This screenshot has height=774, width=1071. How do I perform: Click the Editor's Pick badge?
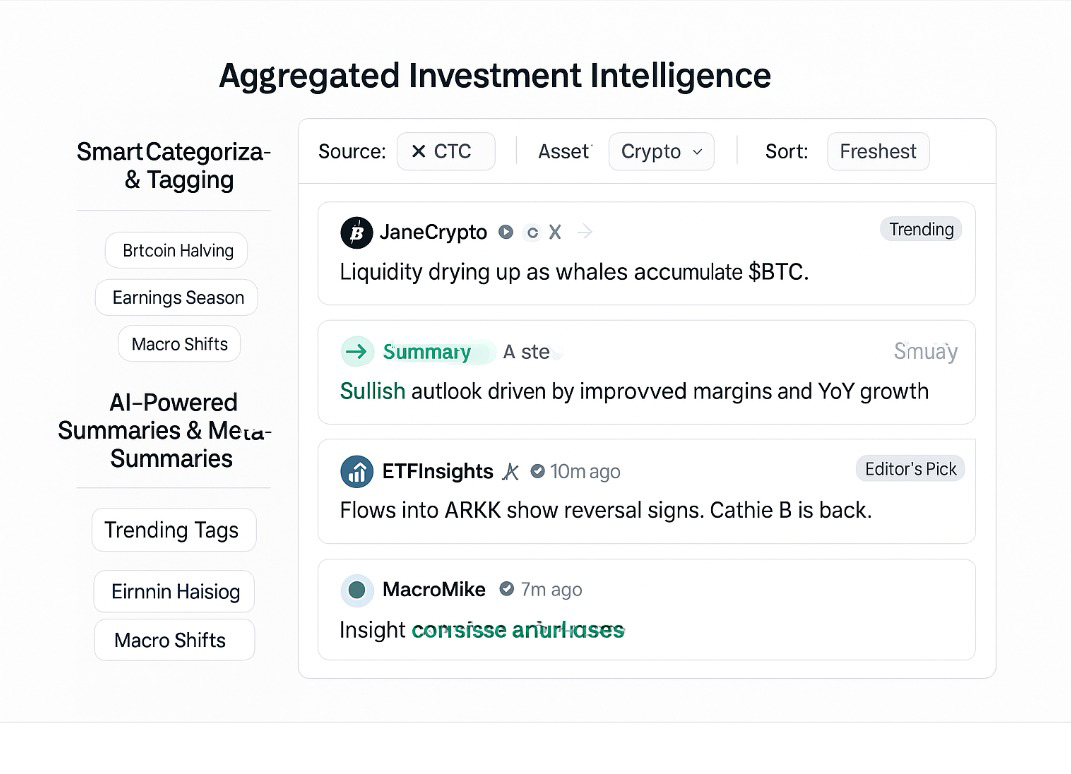click(x=910, y=469)
